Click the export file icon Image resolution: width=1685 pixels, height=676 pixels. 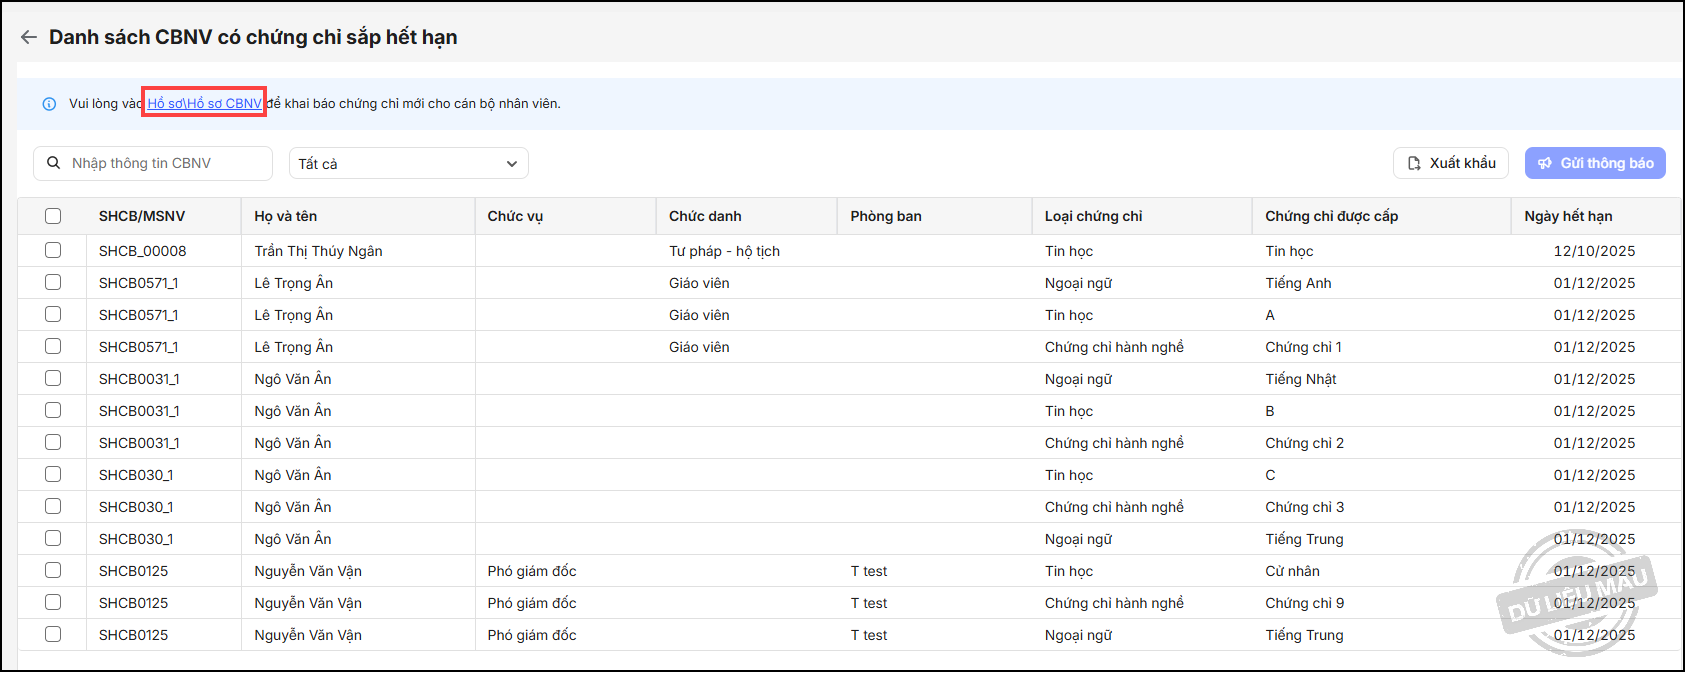1414,164
